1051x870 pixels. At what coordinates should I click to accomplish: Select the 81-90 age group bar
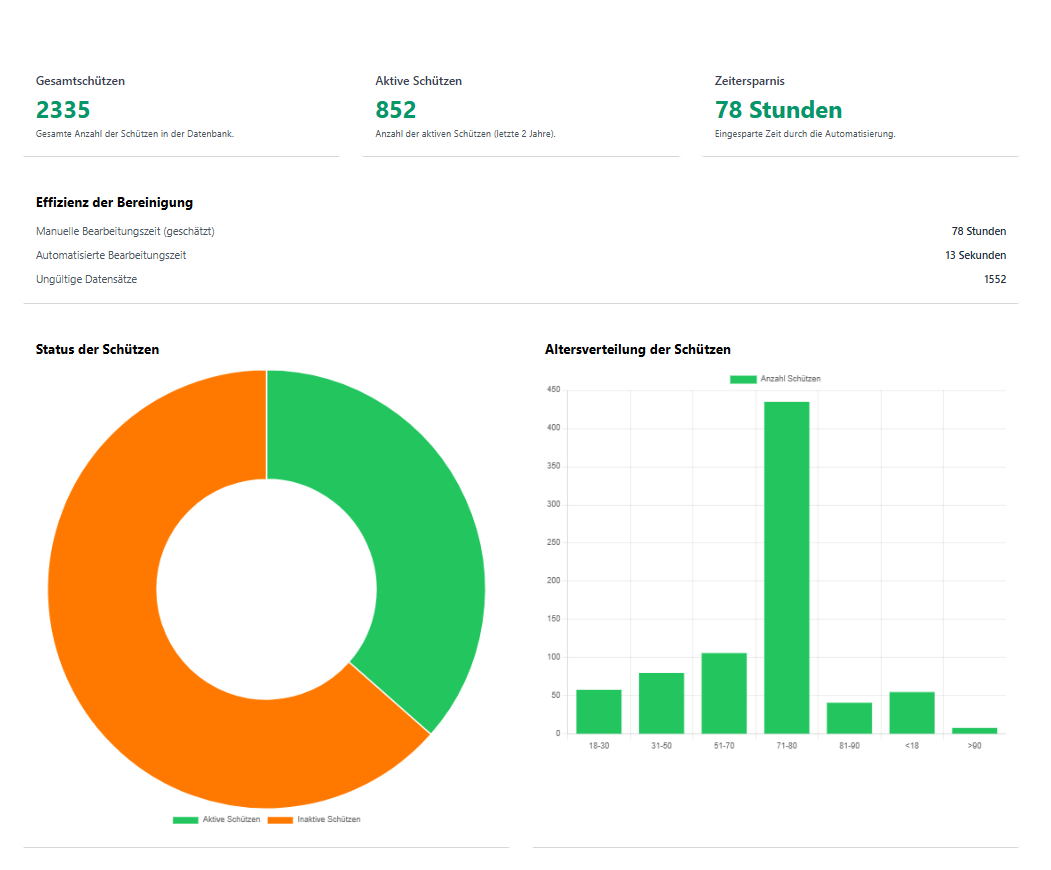pos(849,718)
